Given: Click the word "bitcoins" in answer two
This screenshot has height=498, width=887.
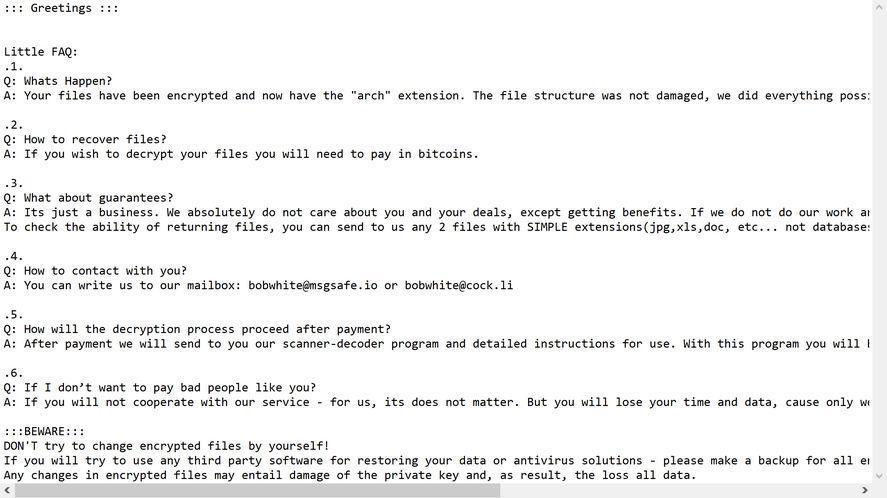Looking at the screenshot, I should (449, 154).
